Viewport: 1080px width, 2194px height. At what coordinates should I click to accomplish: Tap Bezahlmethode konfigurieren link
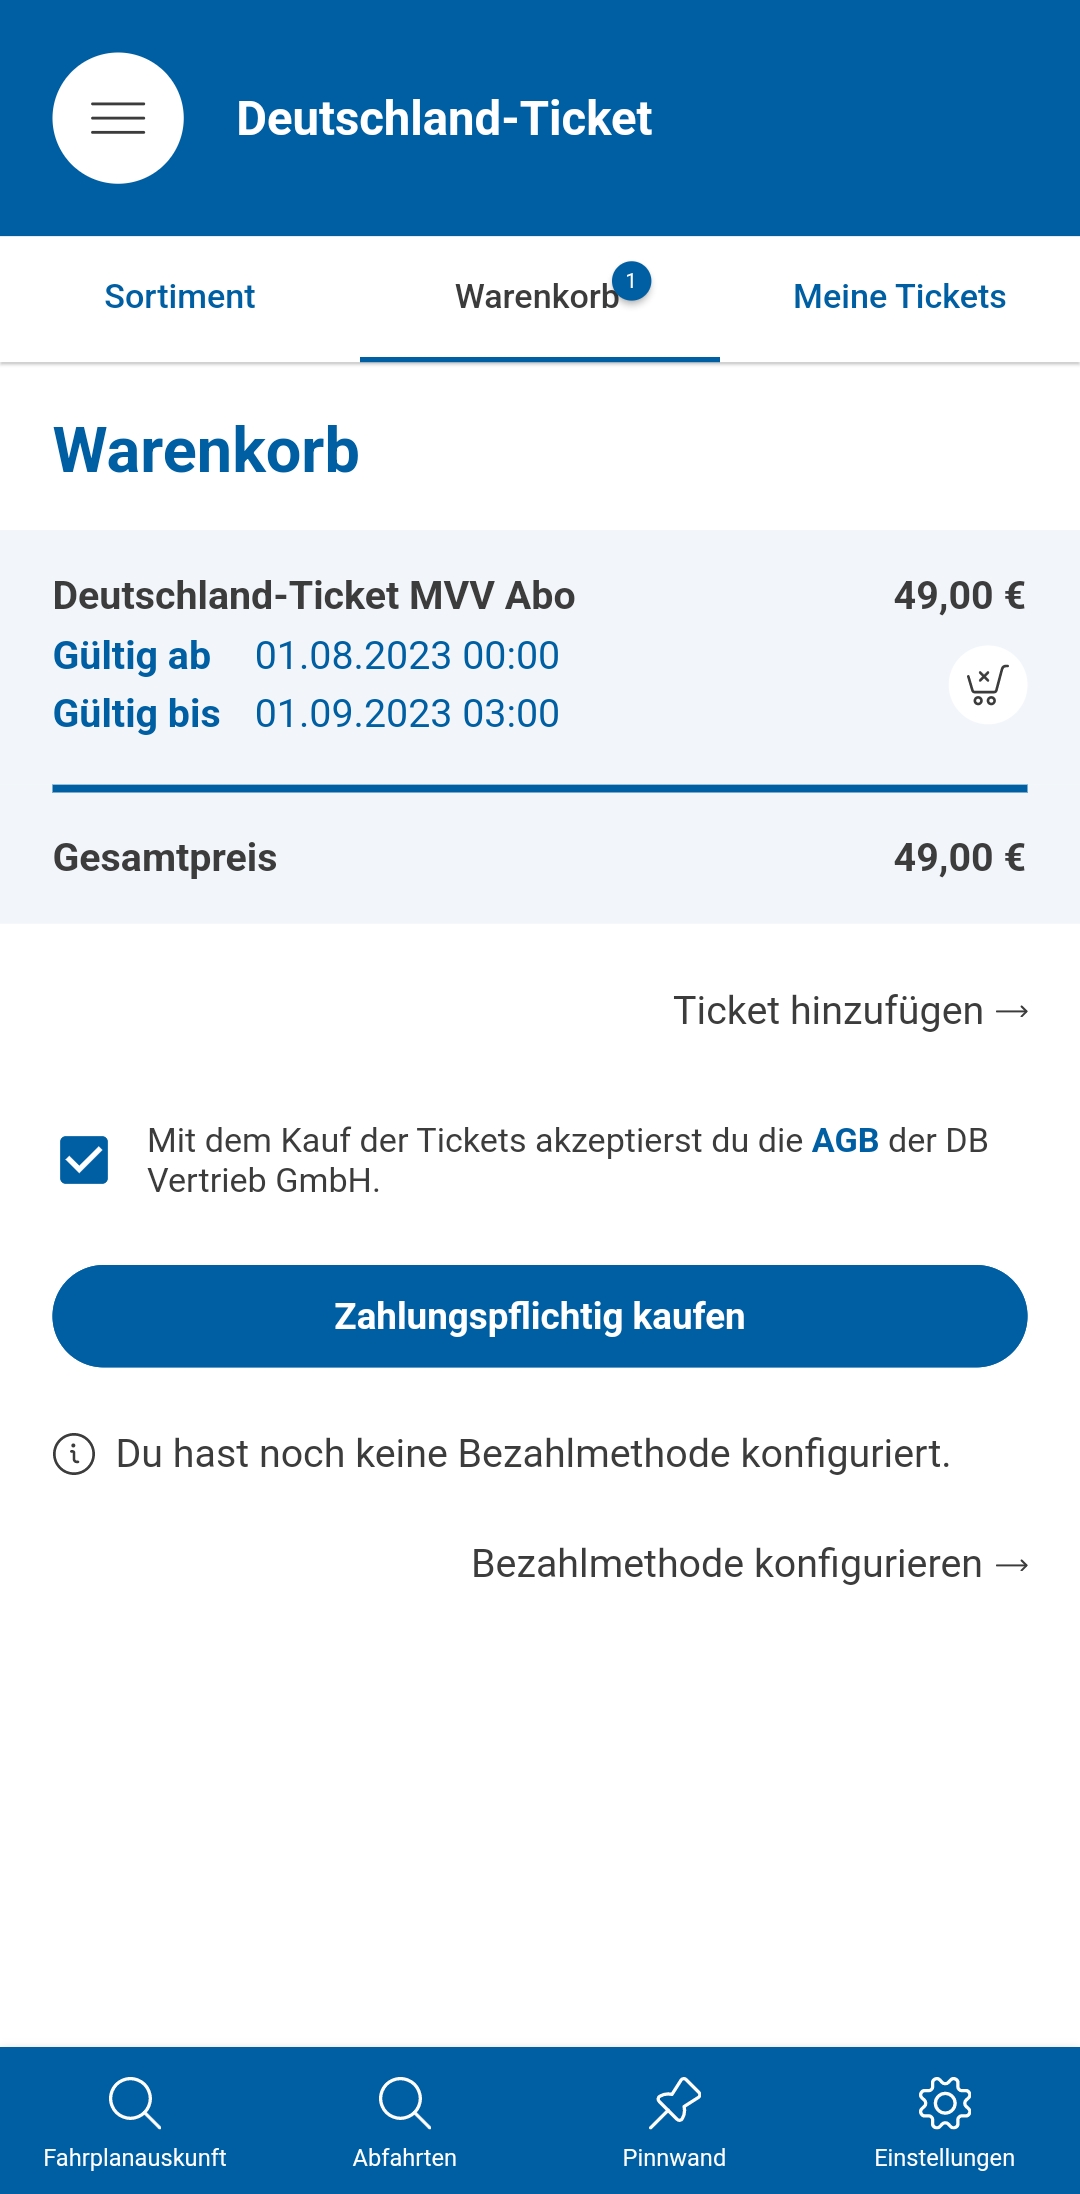(x=727, y=1564)
